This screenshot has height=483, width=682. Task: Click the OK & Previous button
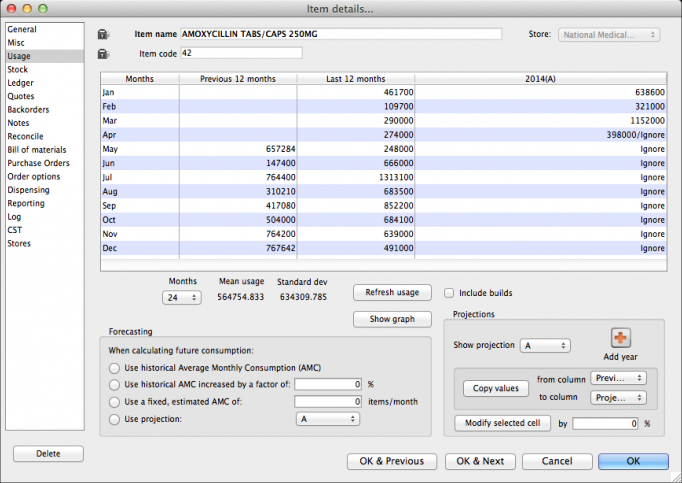[x=392, y=461]
